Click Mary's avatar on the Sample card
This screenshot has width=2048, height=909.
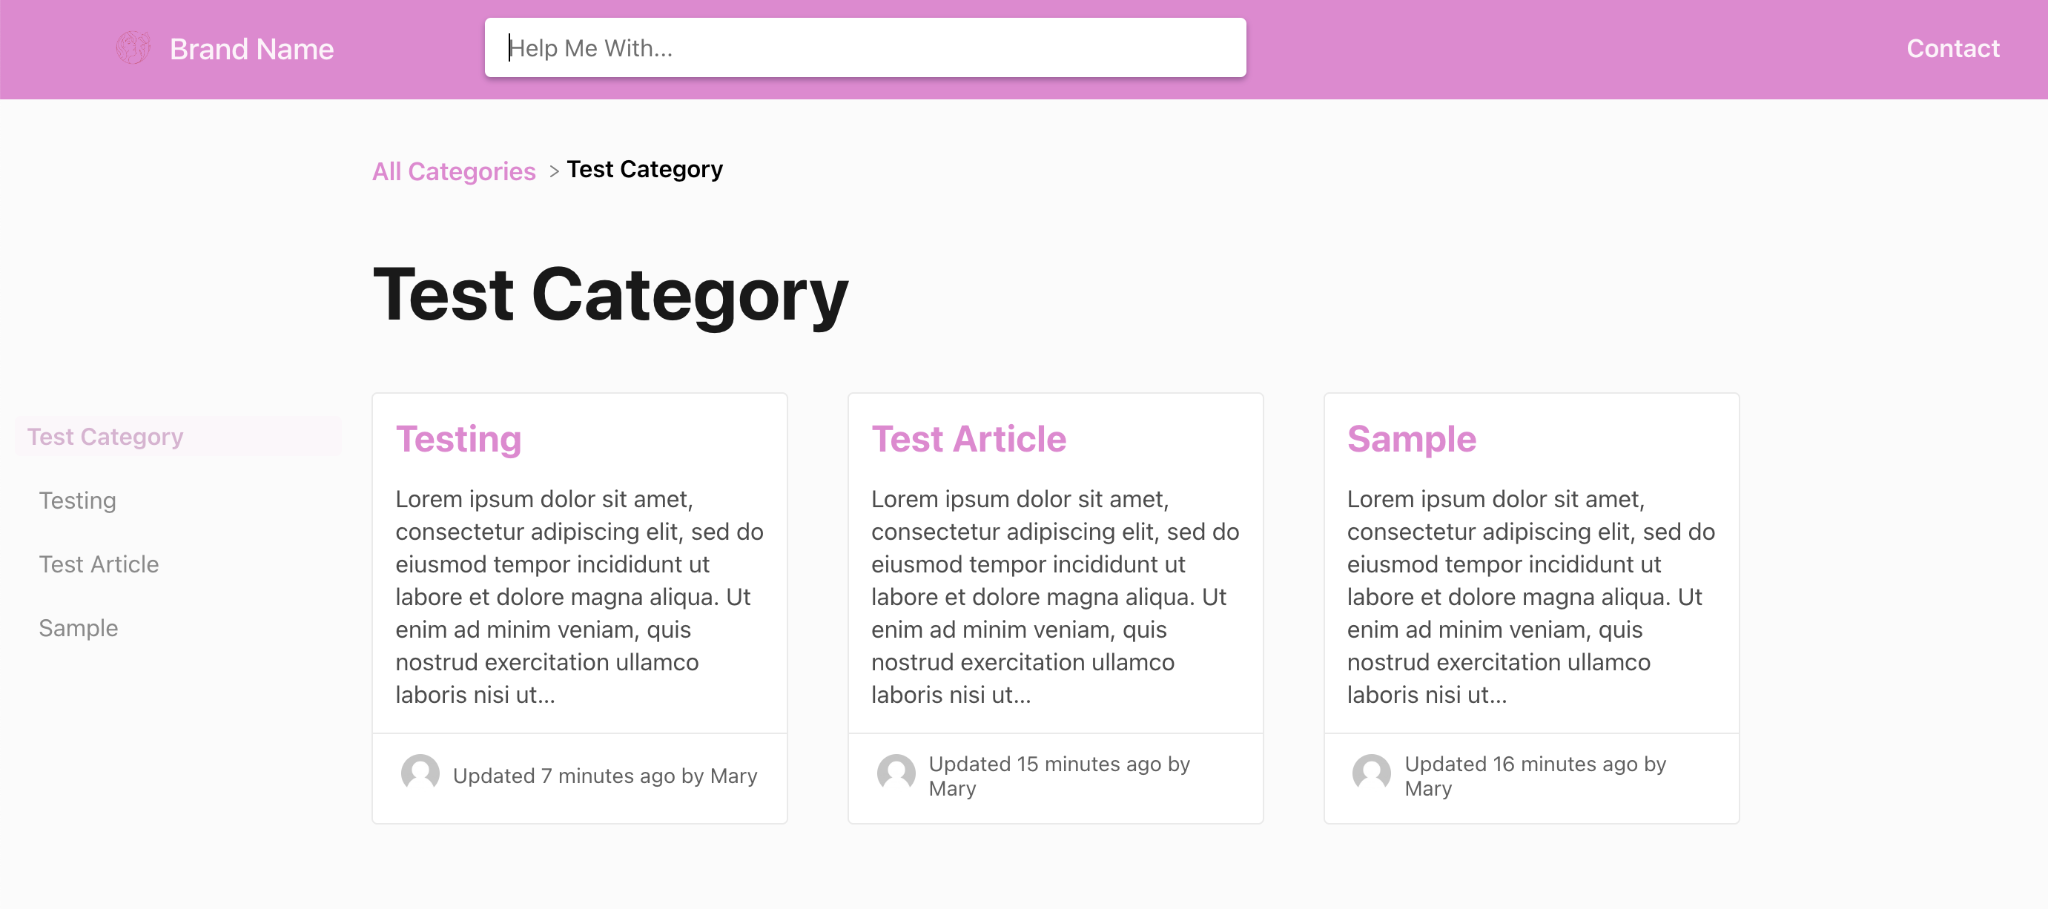(x=1371, y=773)
